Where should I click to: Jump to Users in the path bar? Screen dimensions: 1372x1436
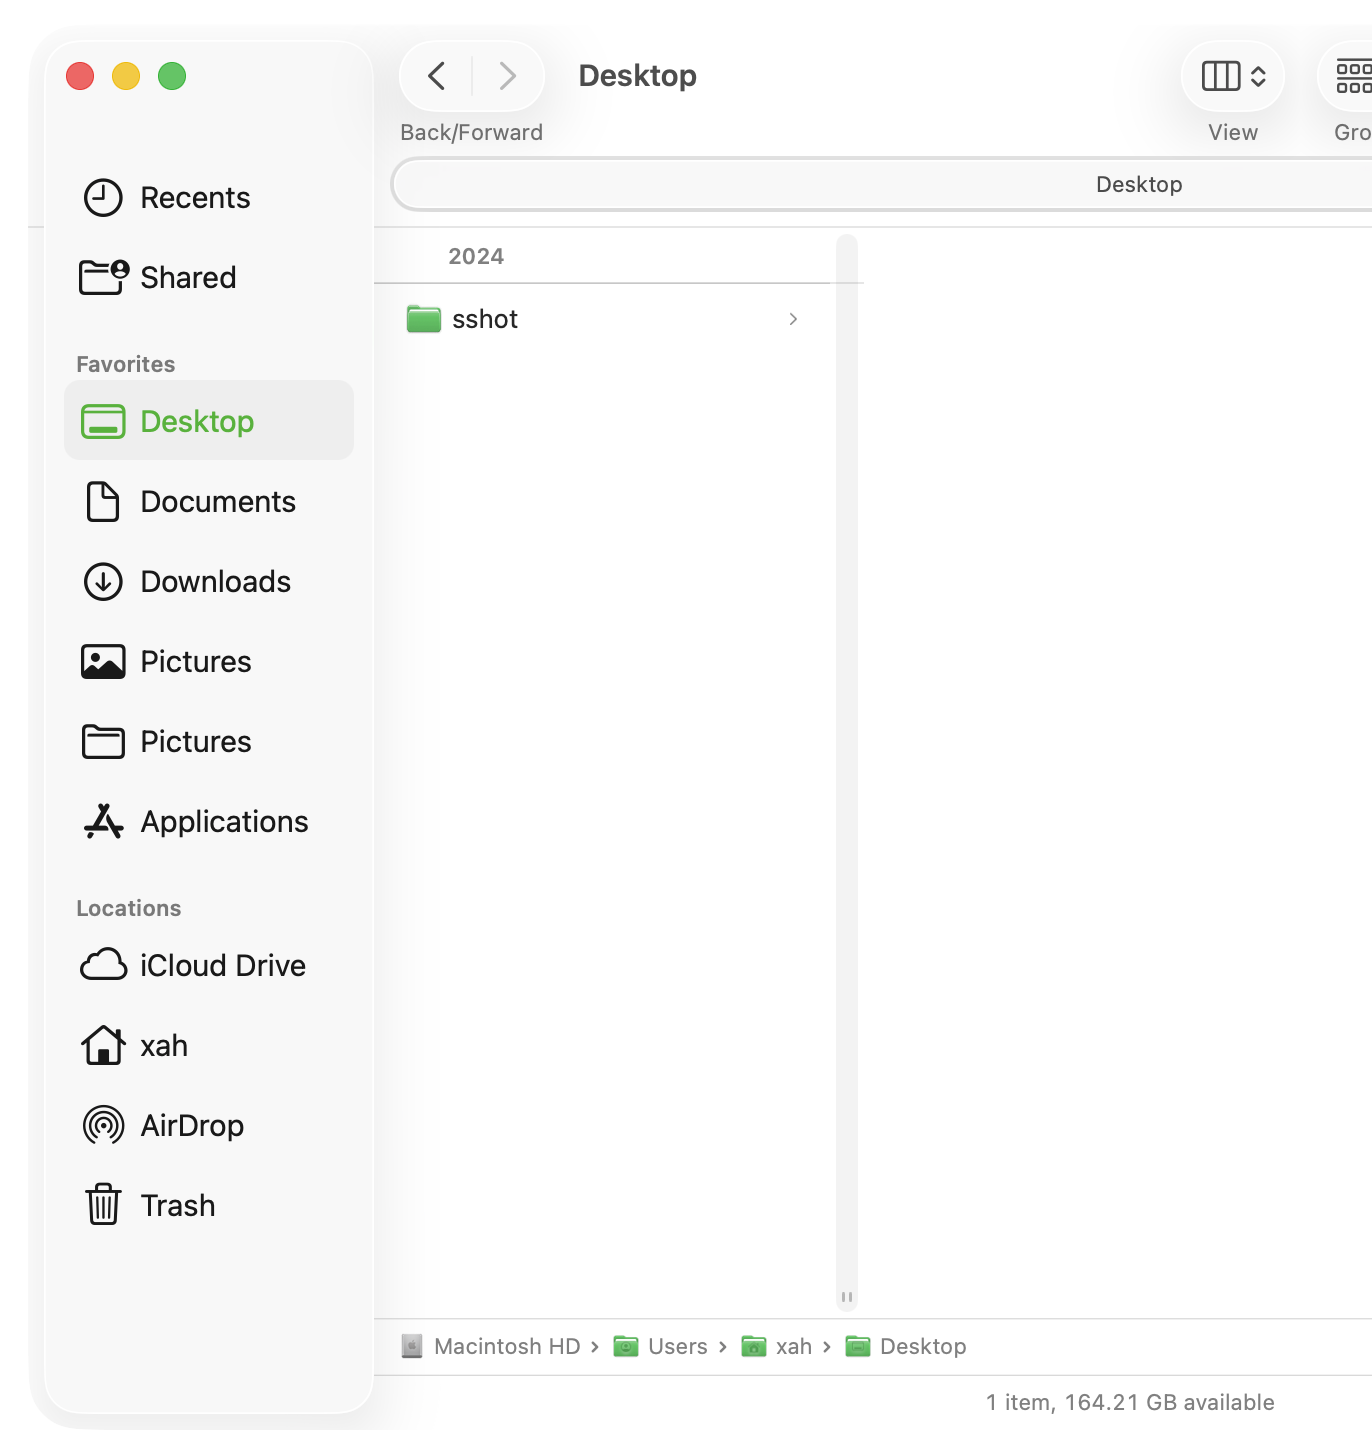tap(677, 1346)
